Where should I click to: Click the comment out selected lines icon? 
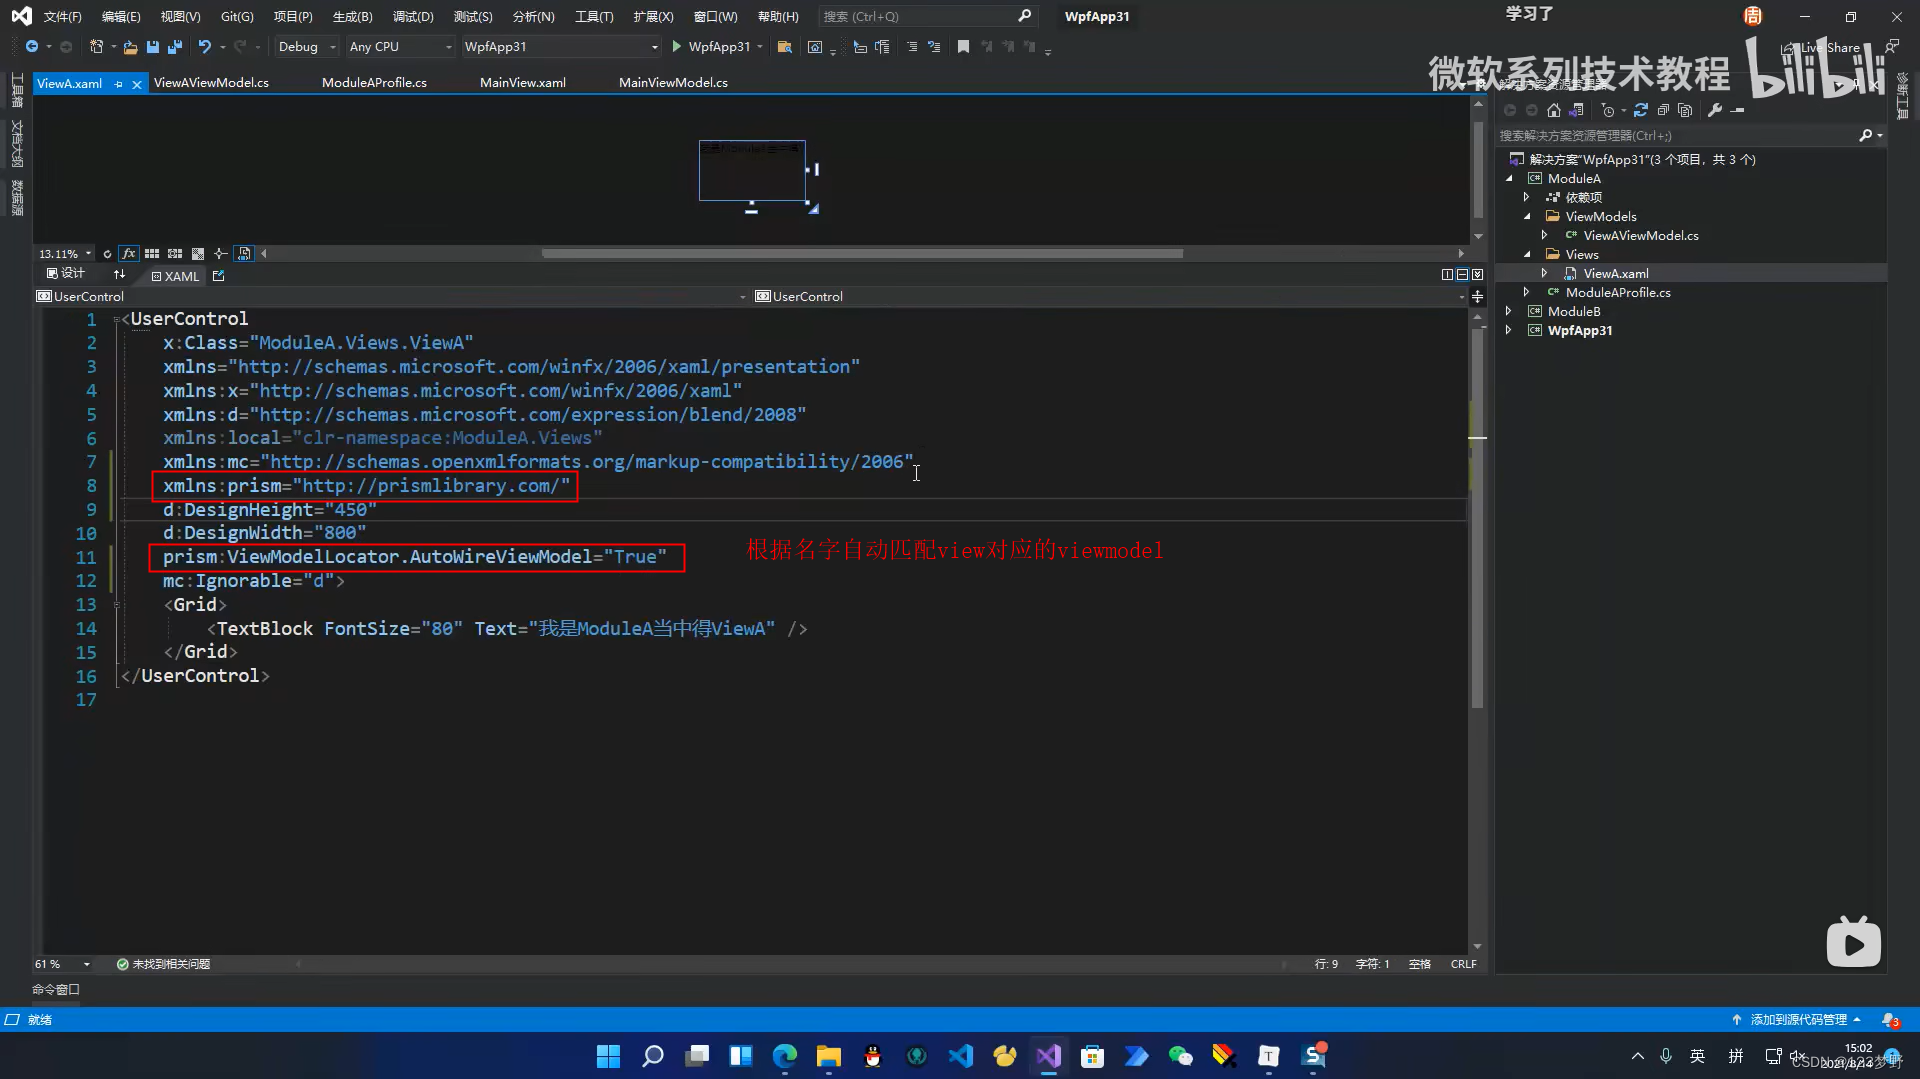[x=911, y=47]
